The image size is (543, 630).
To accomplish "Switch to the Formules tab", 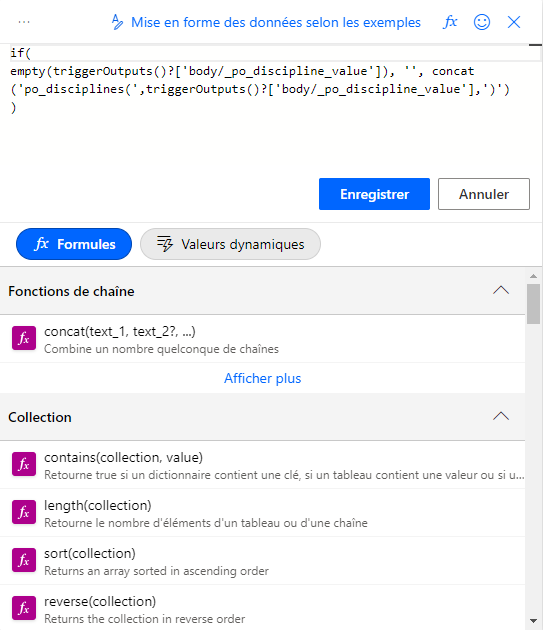I will (x=74, y=244).
